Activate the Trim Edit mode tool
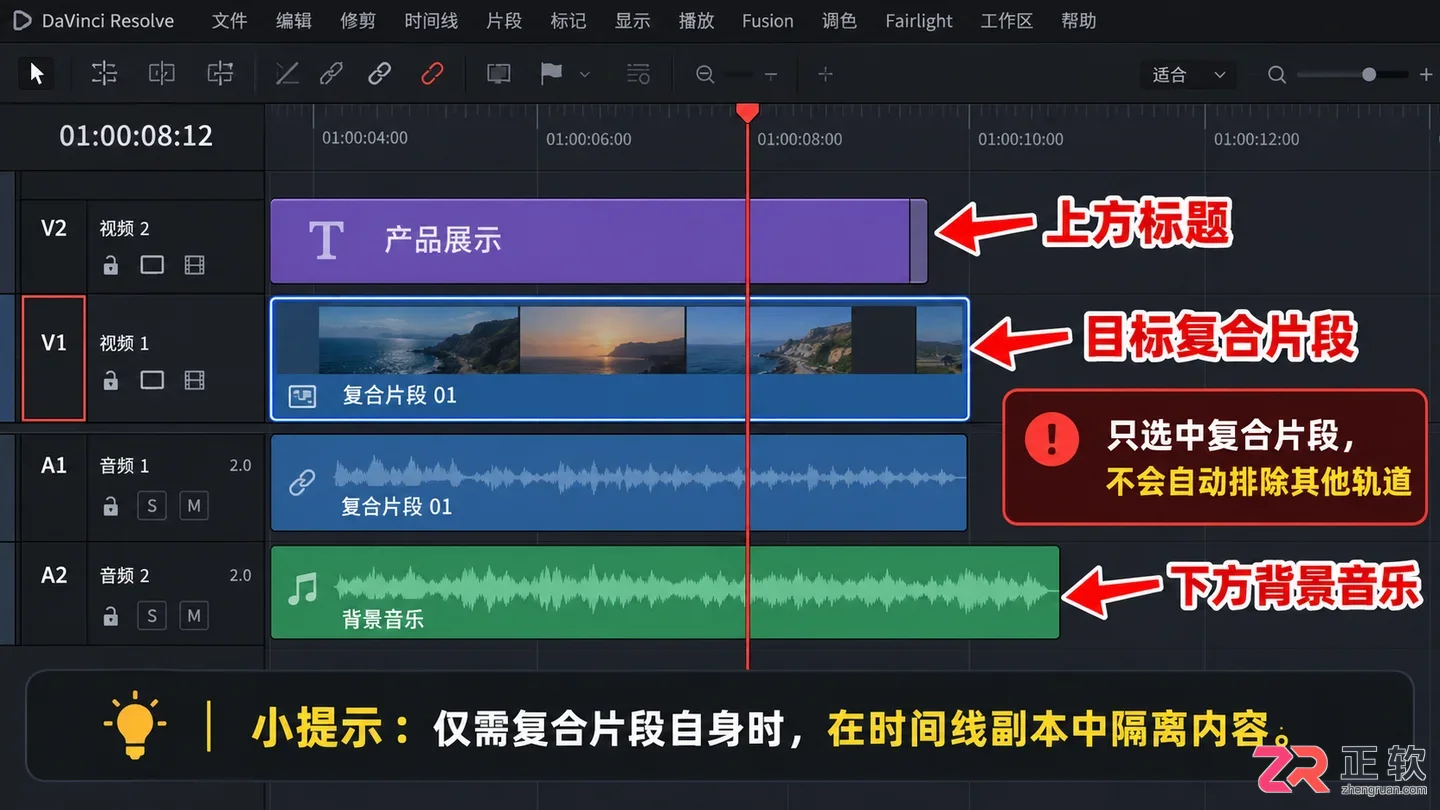 (x=104, y=73)
